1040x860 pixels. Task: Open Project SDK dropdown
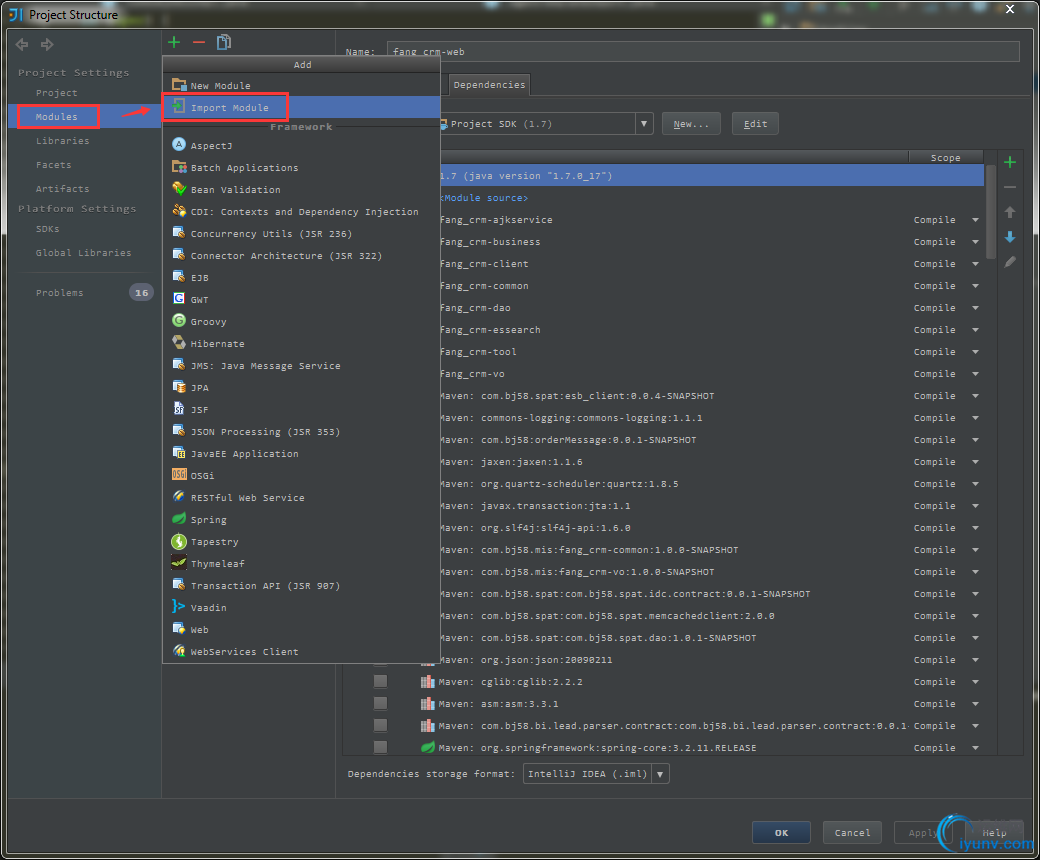pos(643,124)
